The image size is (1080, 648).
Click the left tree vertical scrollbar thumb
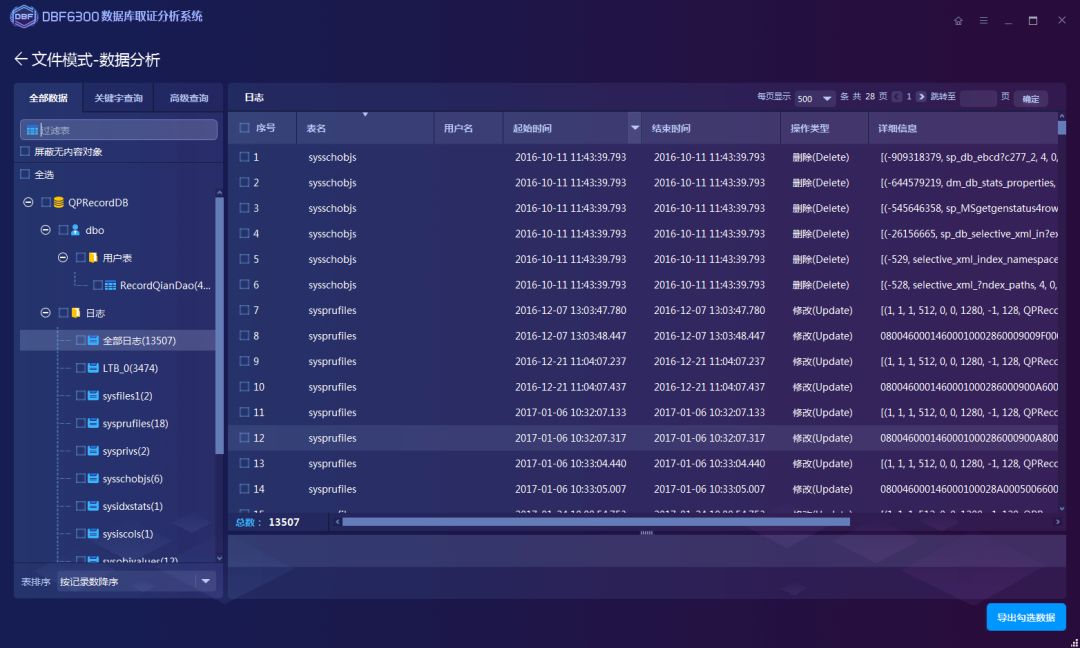coord(220,325)
